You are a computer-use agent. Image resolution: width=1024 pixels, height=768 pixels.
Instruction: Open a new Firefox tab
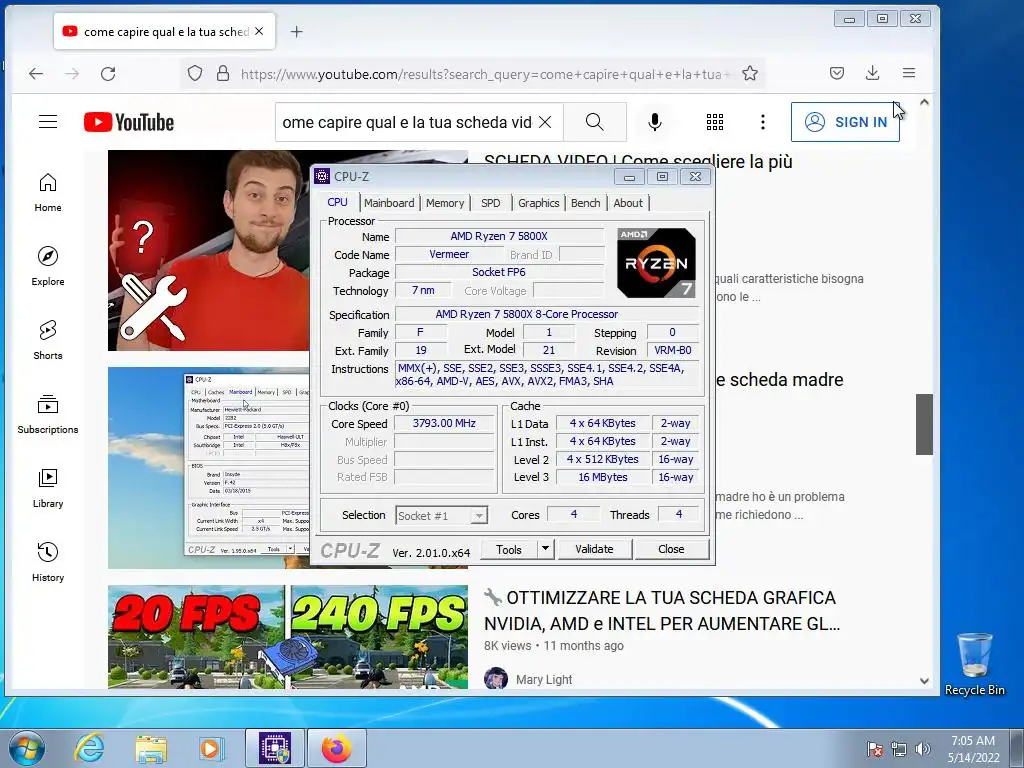click(x=296, y=31)
